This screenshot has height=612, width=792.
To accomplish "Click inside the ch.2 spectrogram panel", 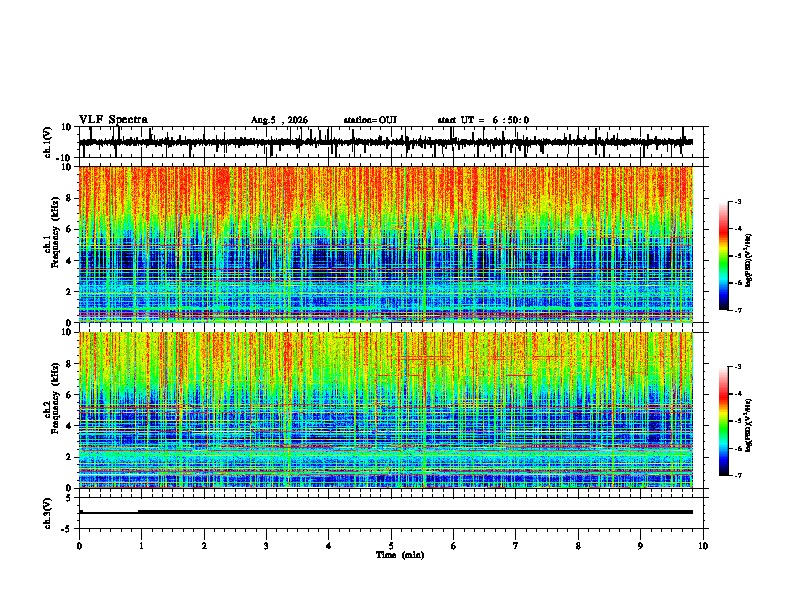I will point(386,410).
